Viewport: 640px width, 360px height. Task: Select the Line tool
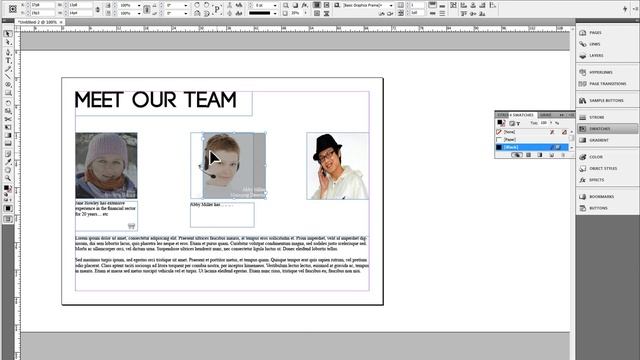(x=8, y=76)
